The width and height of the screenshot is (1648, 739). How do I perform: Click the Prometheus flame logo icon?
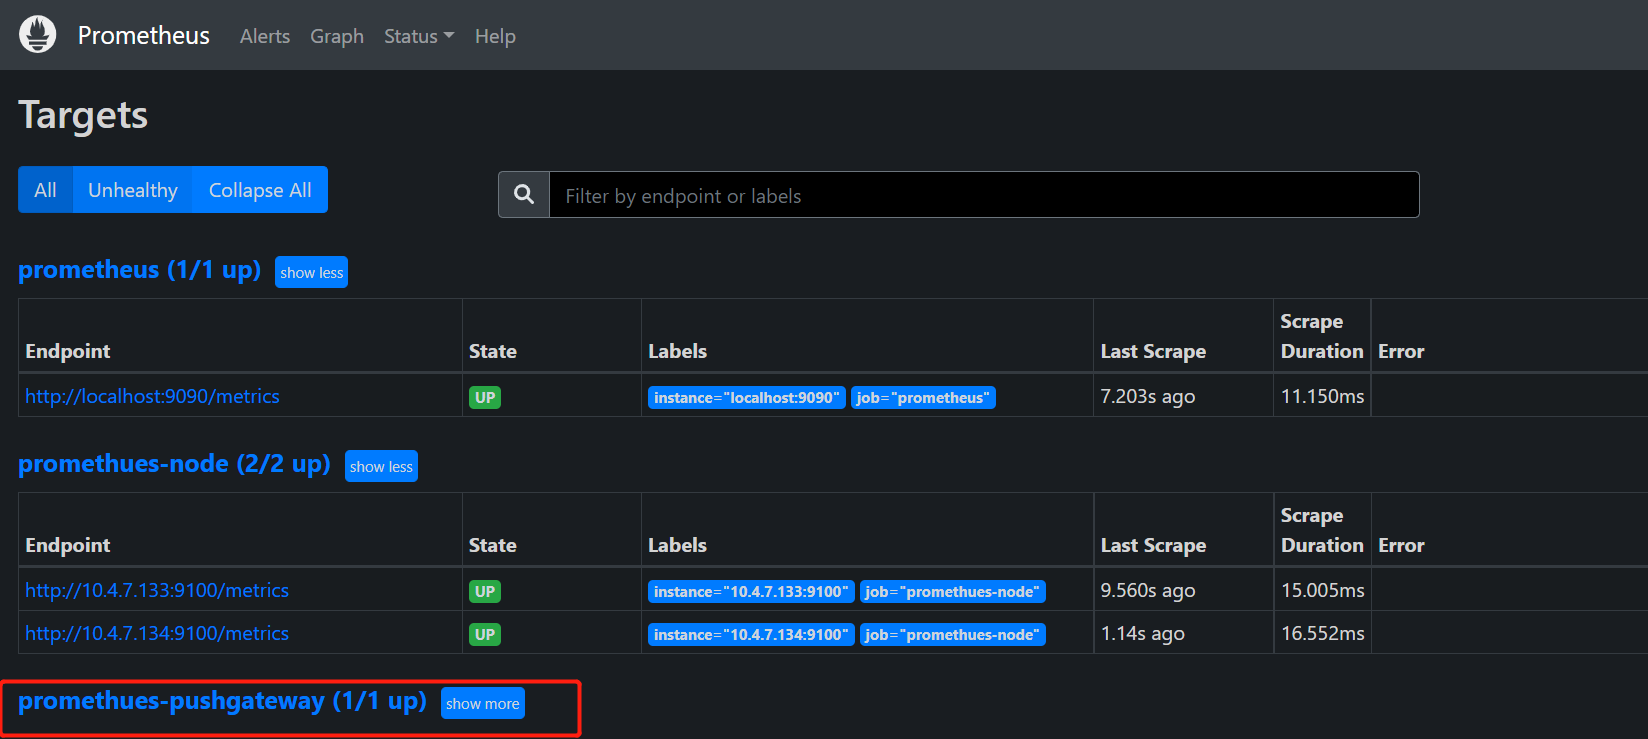coord(38,35)
